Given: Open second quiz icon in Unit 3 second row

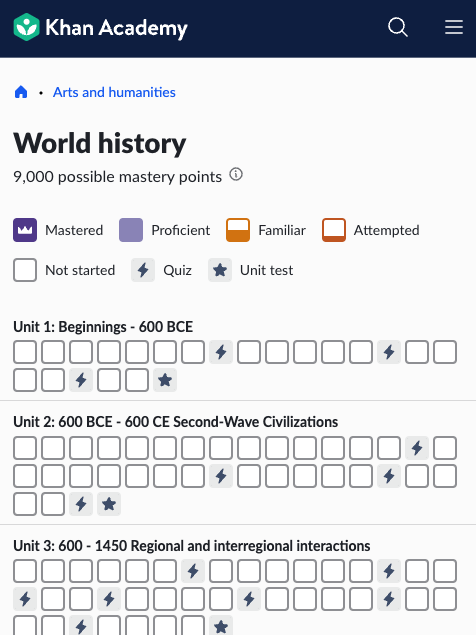Looking at the screenshot, I should (x=109, y=599).
